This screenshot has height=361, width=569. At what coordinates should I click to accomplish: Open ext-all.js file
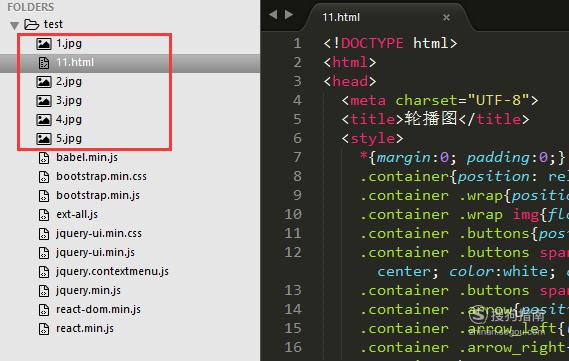point(77,214)
